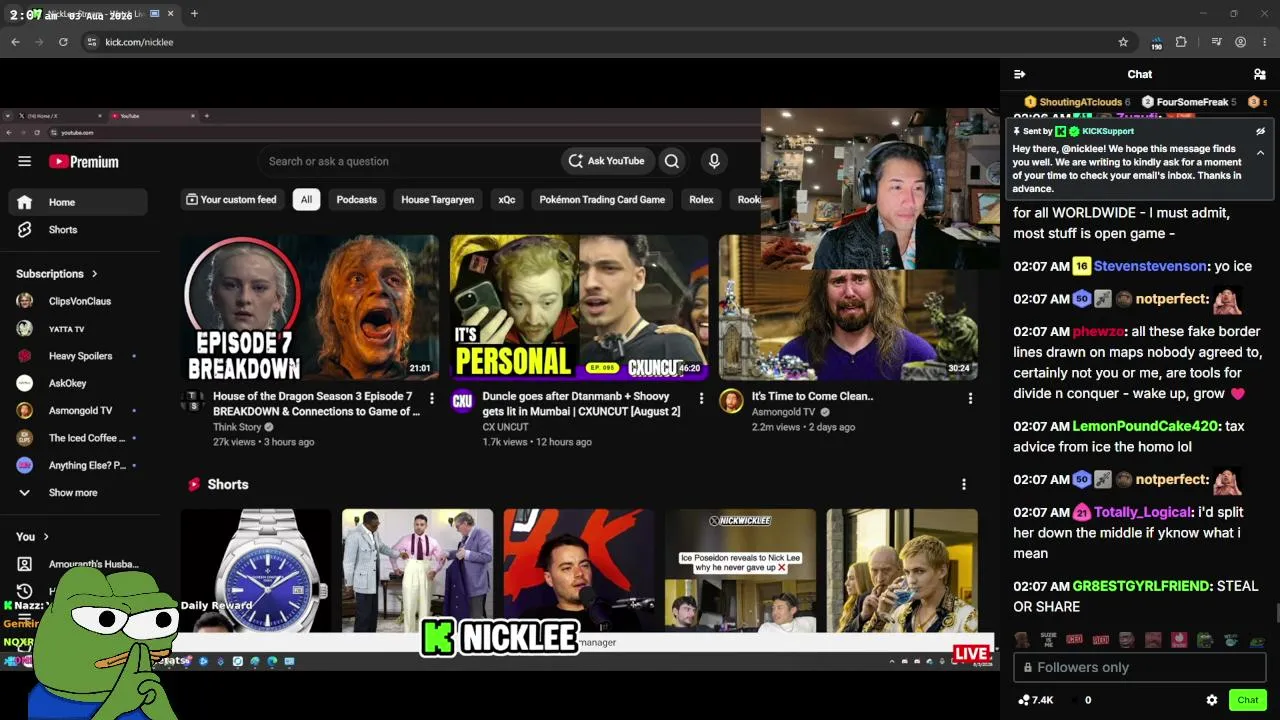Open the ClipsVonClaus subscription
Screen dimensions: 1280x720
point(78,301)
